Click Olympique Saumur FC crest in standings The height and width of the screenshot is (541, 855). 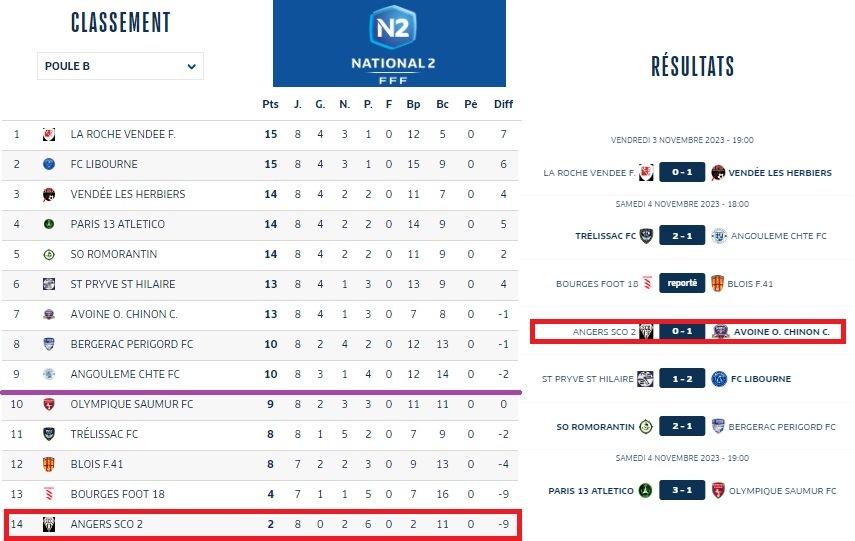coord(48,404)
